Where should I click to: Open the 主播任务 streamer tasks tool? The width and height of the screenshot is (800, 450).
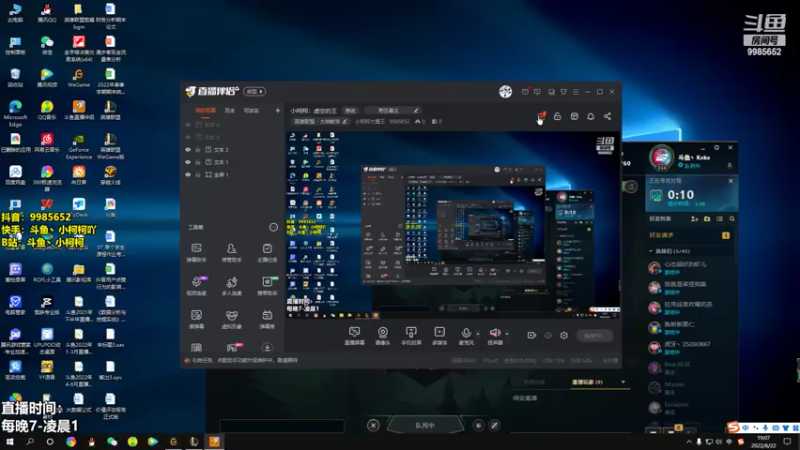click(x=267, y=252)
